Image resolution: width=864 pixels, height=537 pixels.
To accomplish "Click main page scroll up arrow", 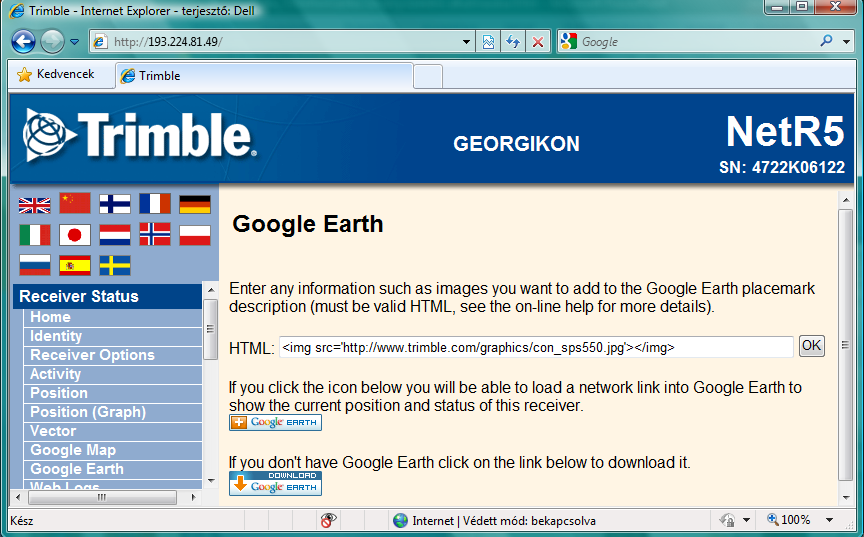I will pos(846,200).
